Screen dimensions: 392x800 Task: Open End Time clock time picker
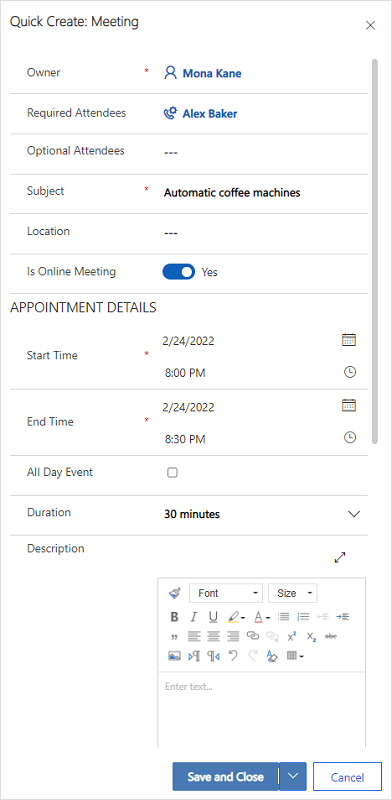click(349, 438)
